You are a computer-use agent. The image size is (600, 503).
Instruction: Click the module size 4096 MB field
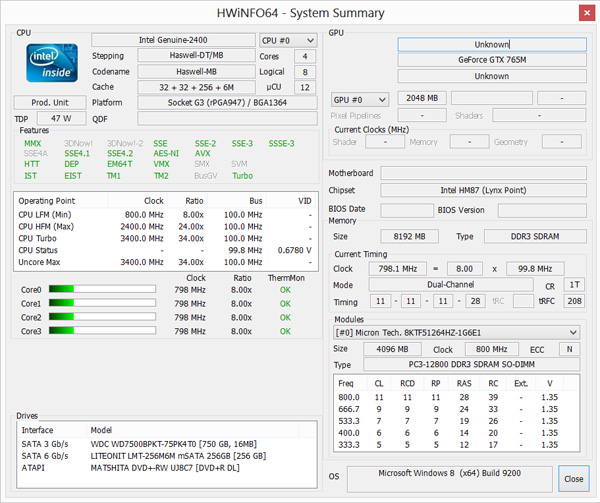pyautogui.click(x=392, y=349)
